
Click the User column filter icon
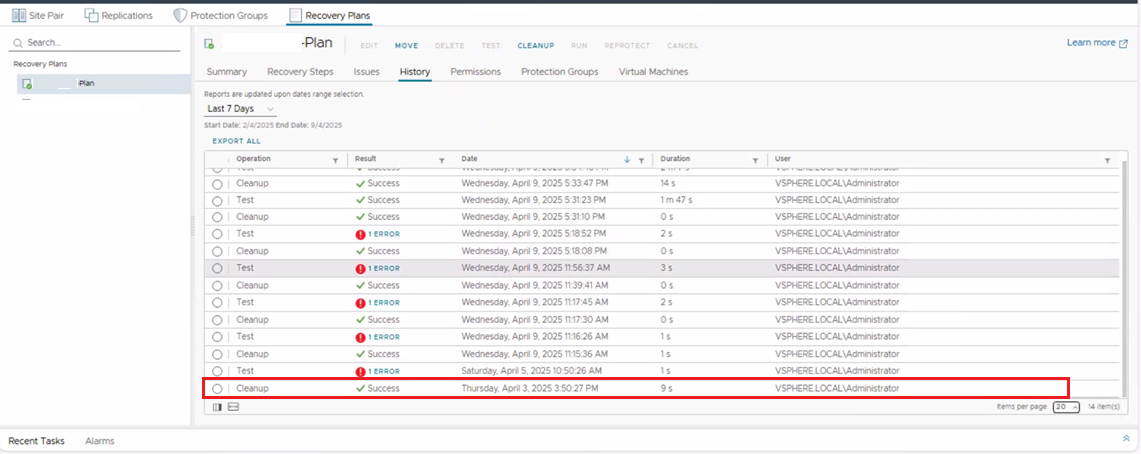tap(1107, 160)
